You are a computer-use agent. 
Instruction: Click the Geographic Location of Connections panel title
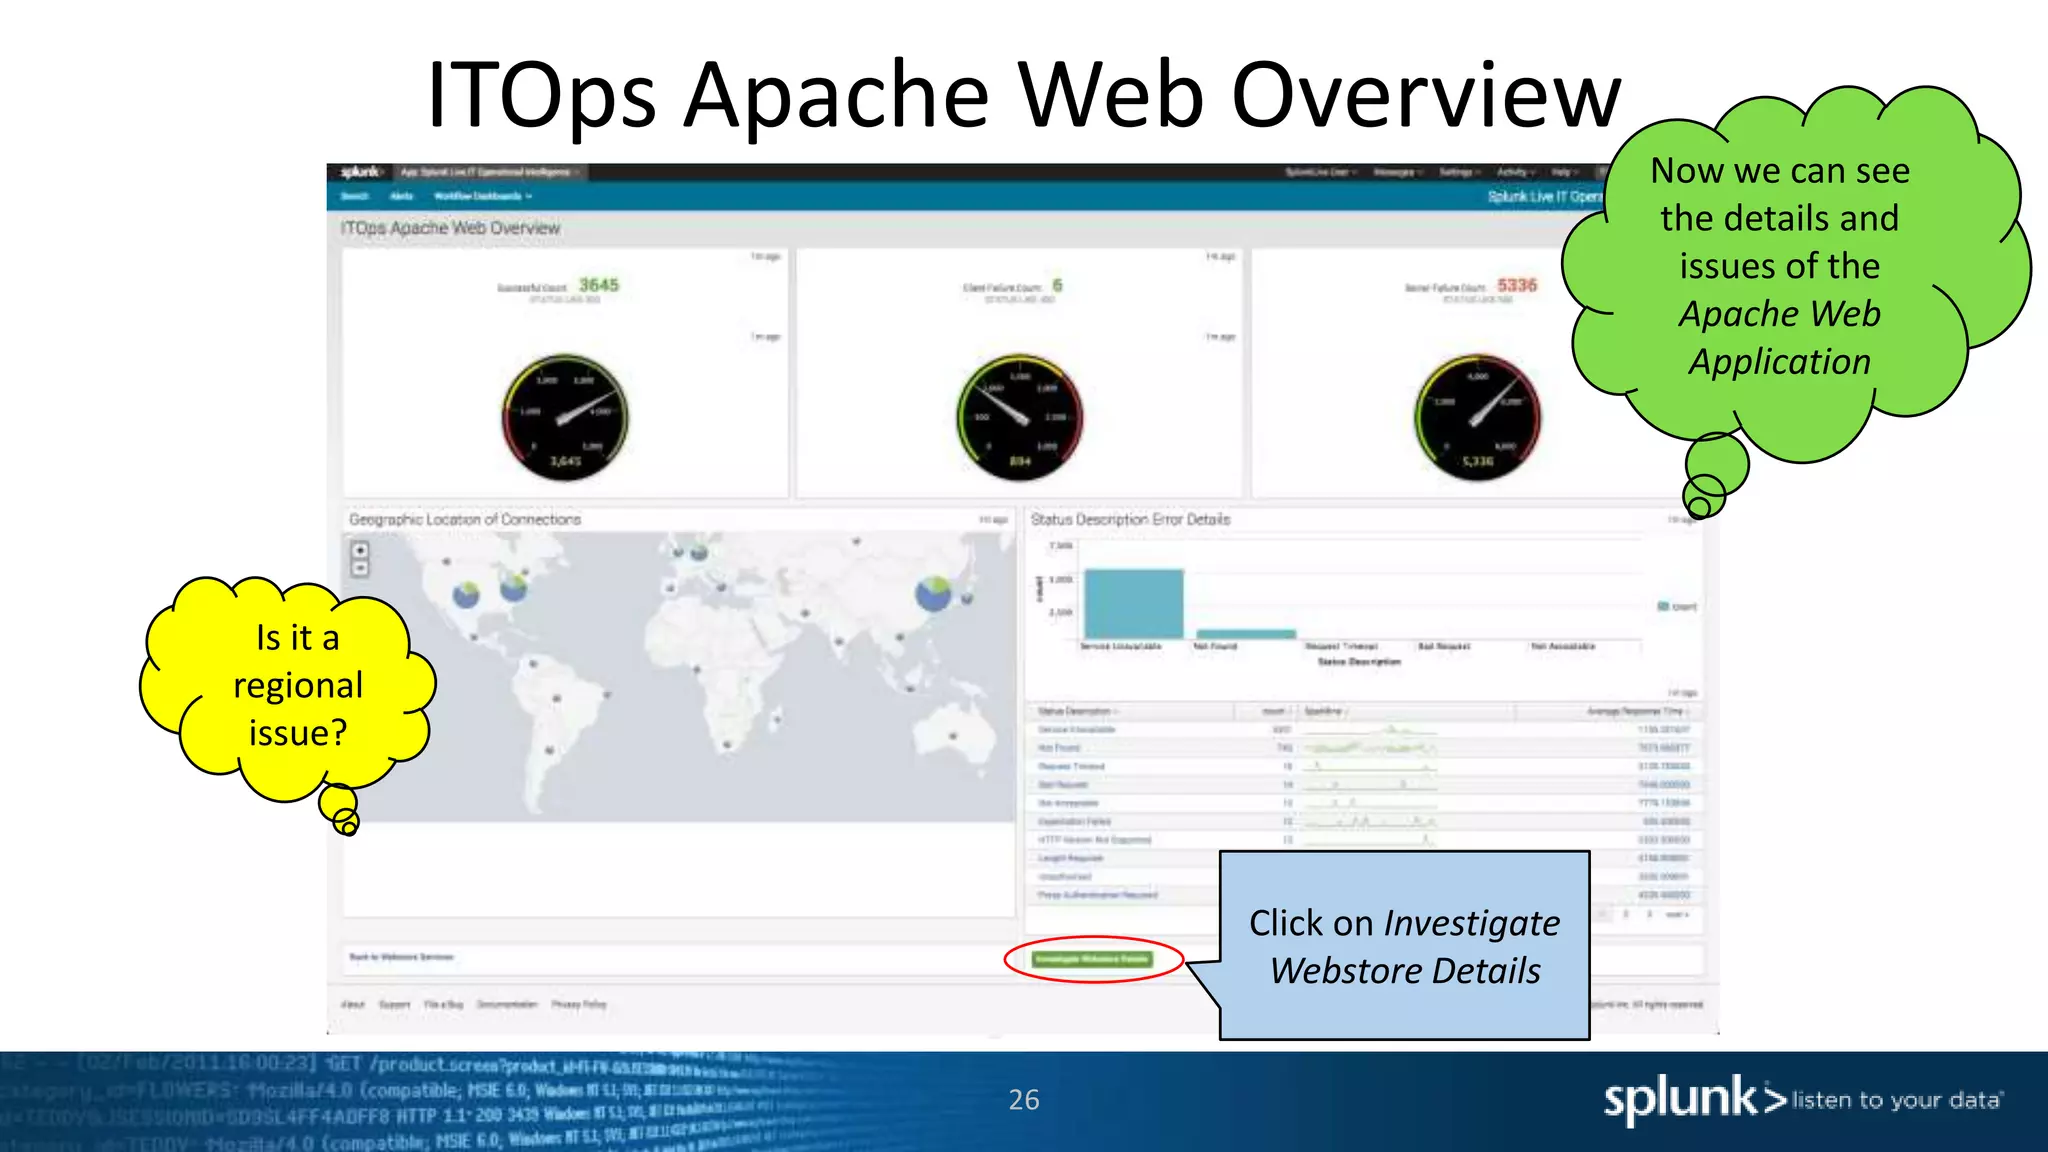(465, 520)
